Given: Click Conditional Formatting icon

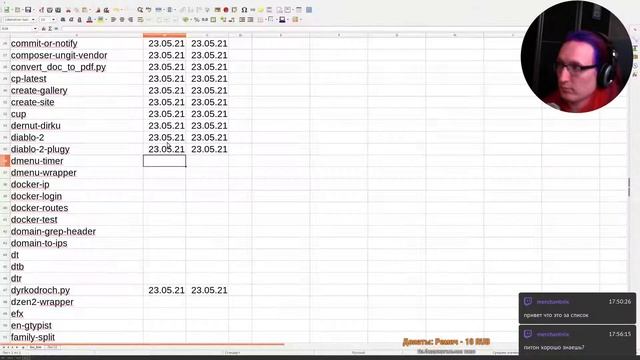Looking at the screenshot, I should tap(296, 20).
